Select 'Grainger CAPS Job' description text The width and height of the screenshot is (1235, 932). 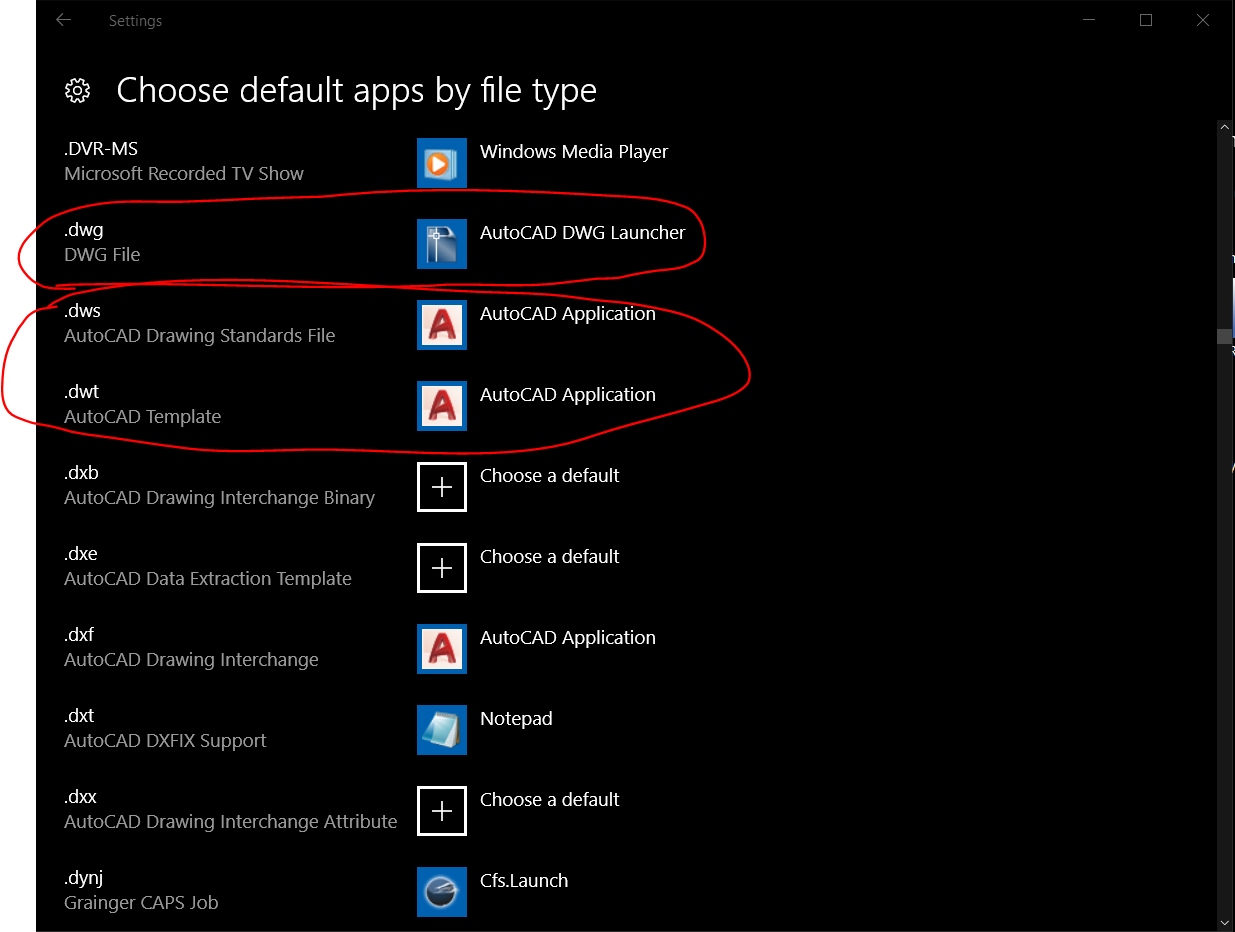coord(141,903)
